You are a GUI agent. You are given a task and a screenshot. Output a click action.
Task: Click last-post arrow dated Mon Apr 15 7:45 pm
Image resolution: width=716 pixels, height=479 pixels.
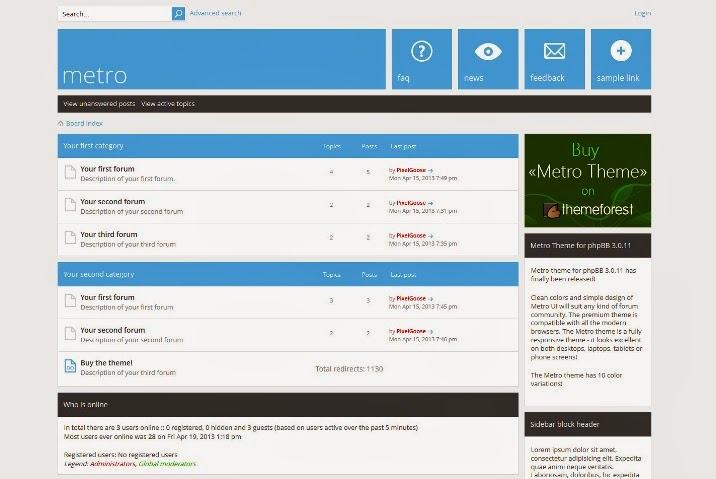coord(431,299)
